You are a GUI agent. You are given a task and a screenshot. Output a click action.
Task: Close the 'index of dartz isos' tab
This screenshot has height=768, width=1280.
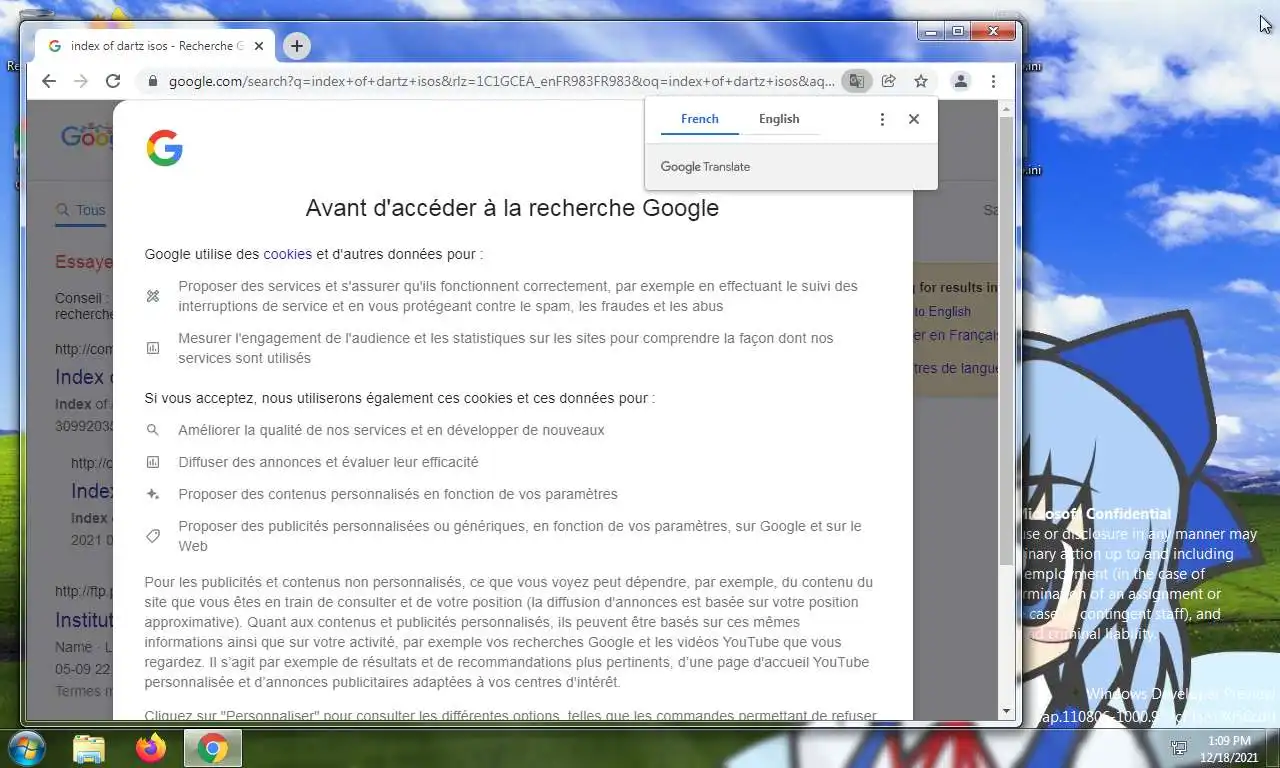coord(259,46)
